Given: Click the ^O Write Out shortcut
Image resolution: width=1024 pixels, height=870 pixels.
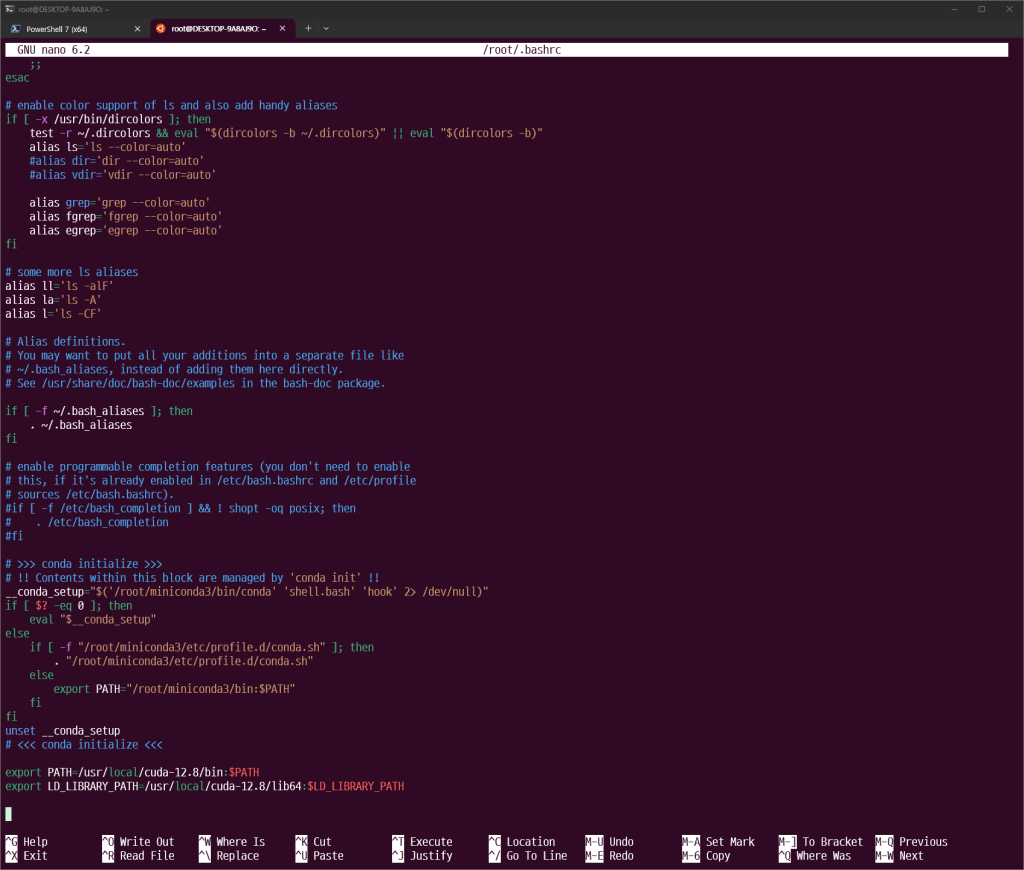Looking at the screenshot, I should click(x=139, y=842).
